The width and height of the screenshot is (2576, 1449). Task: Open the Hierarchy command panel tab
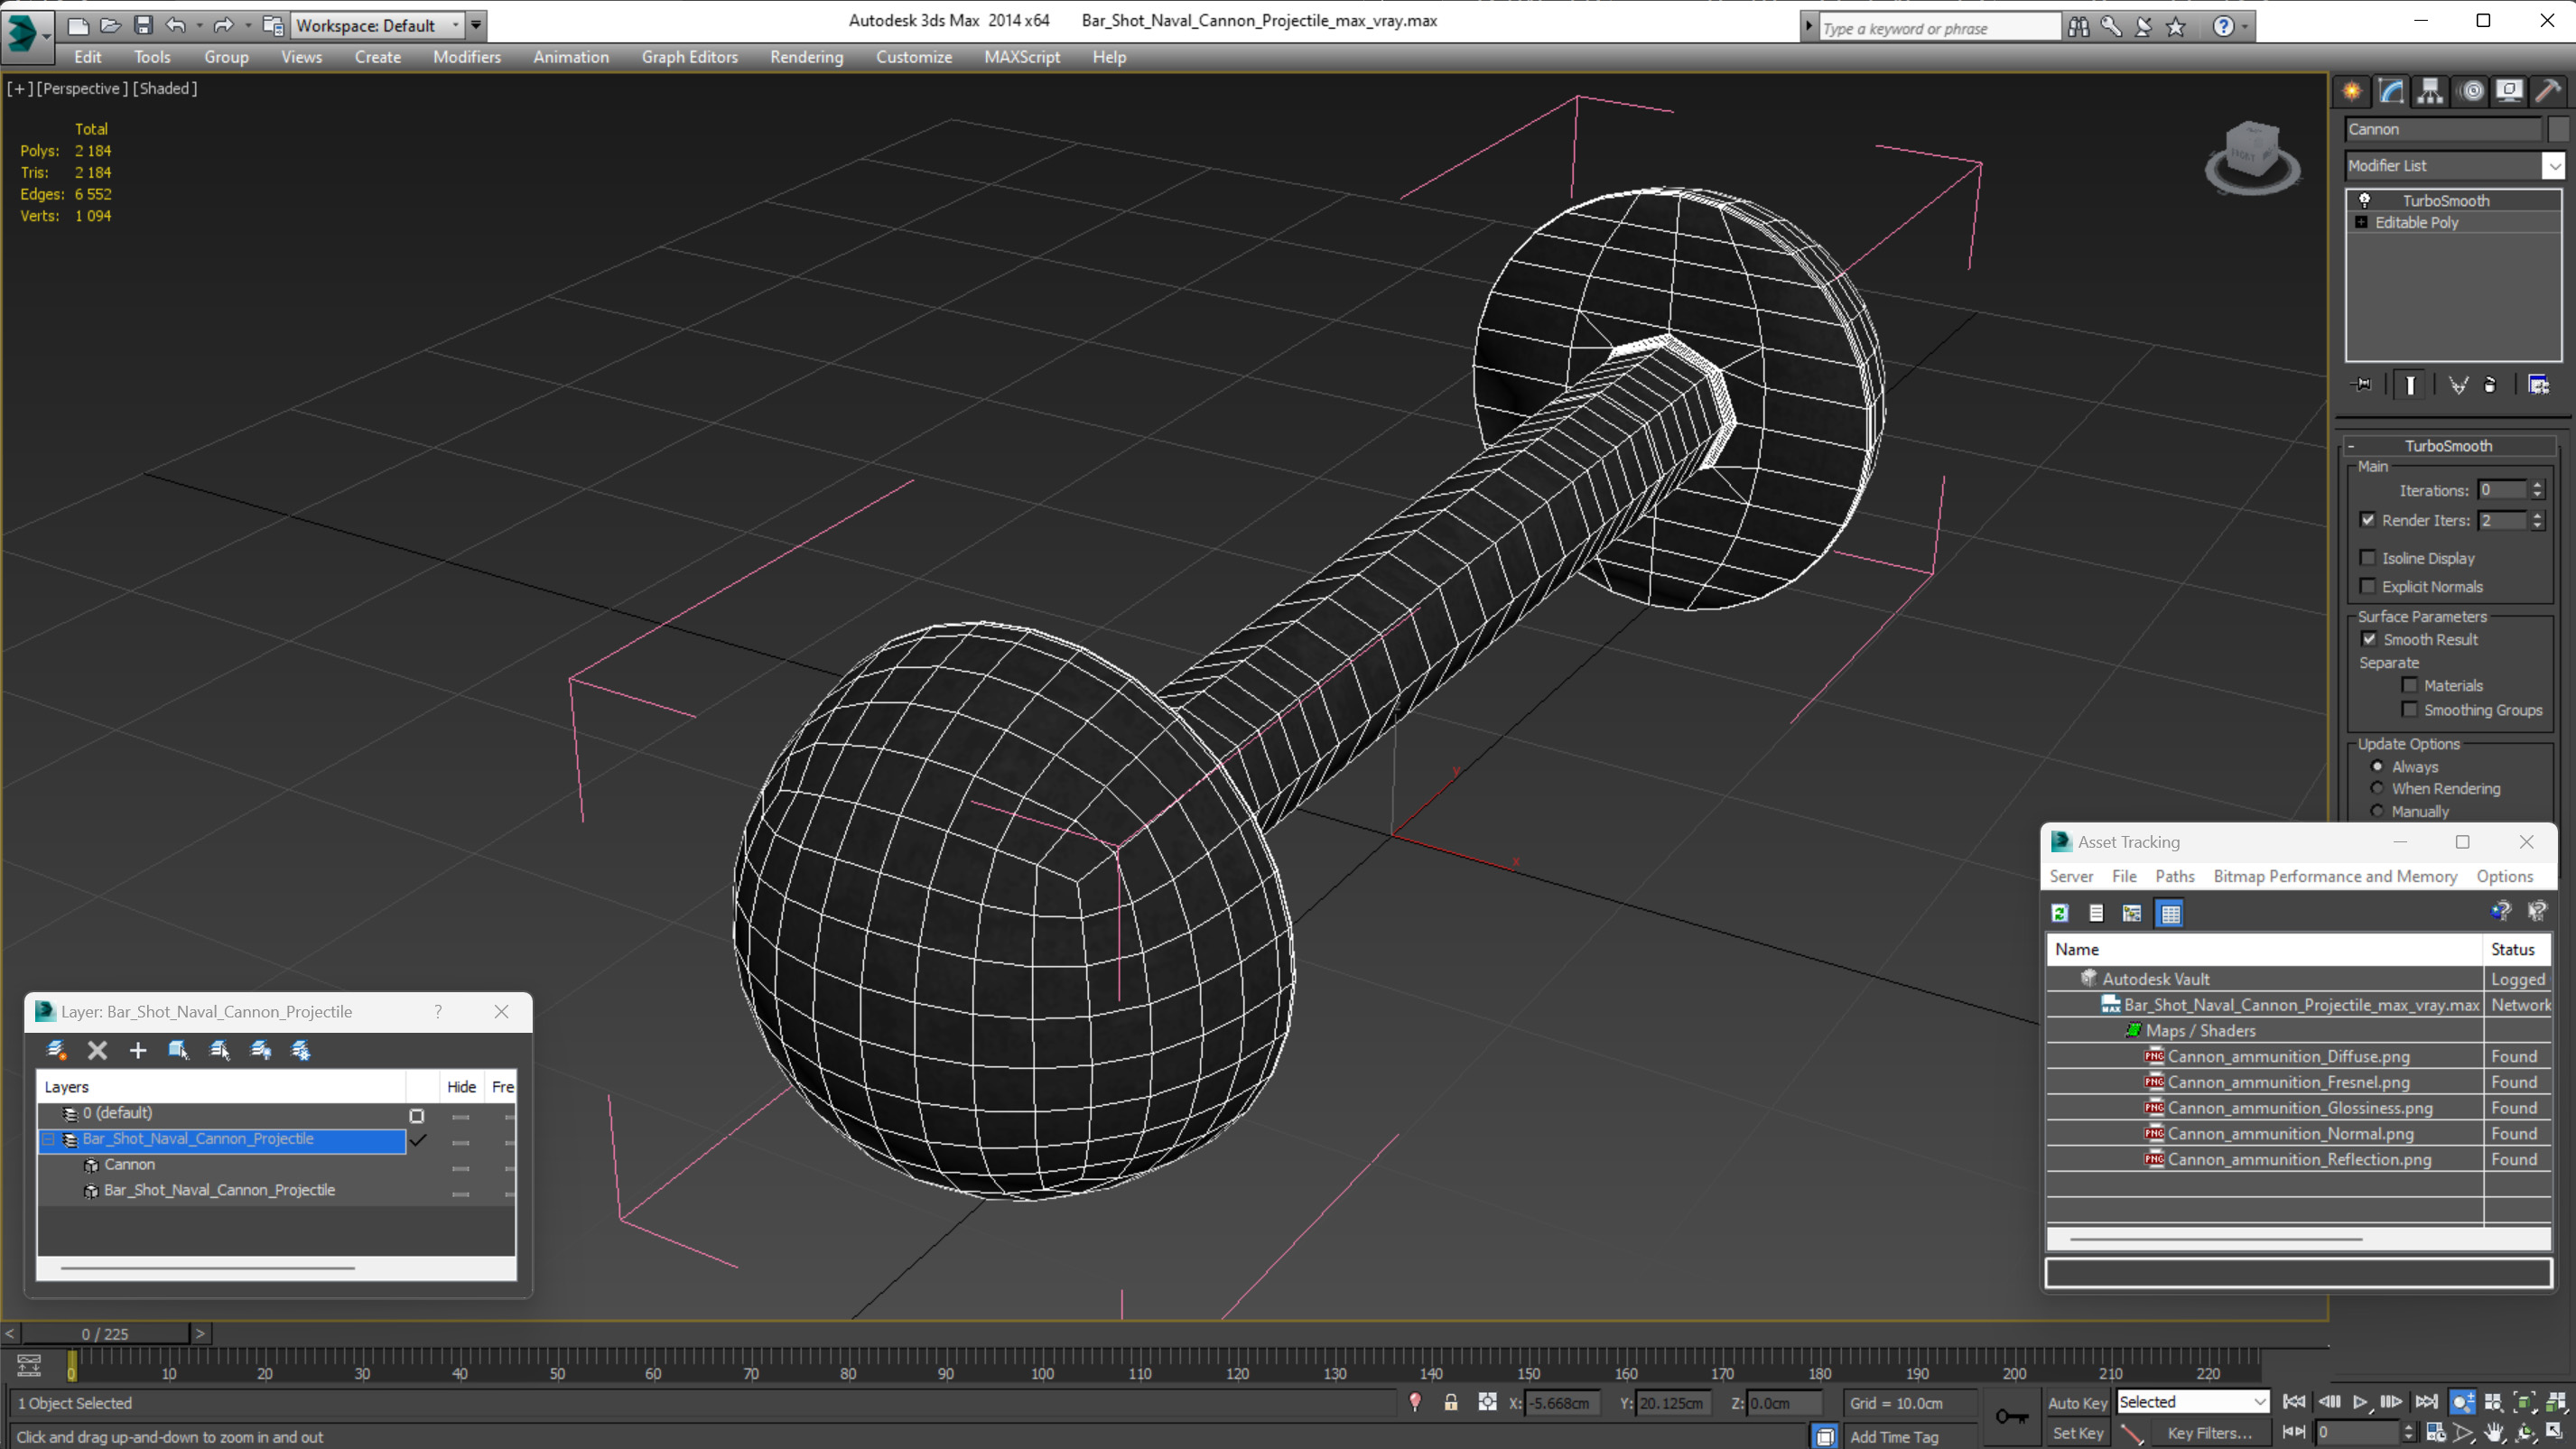pyautogui.click(x=2430, y=91)
